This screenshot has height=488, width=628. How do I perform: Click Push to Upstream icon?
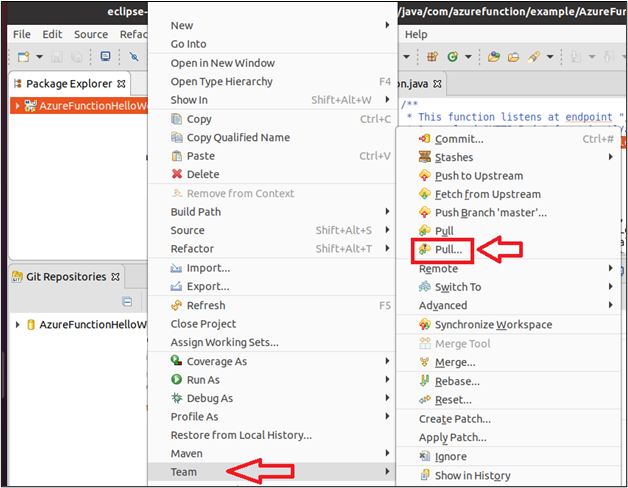pos(424,175)
